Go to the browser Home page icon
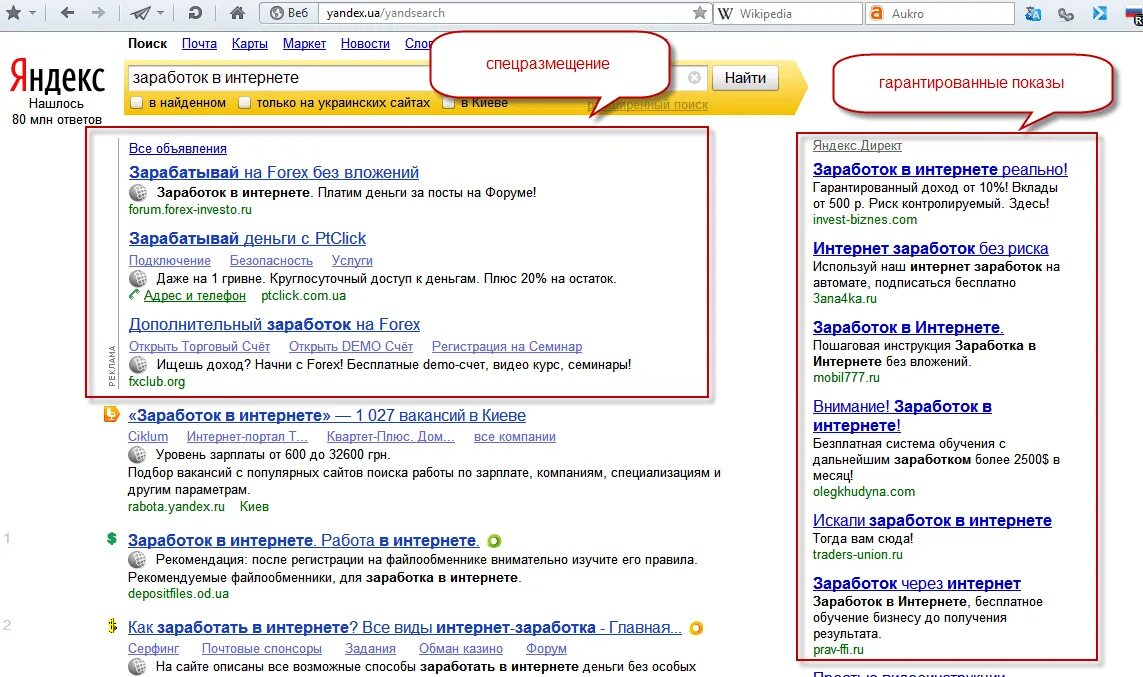Image resolution: width=1143 pixels, height=677 pixels. 237,12
